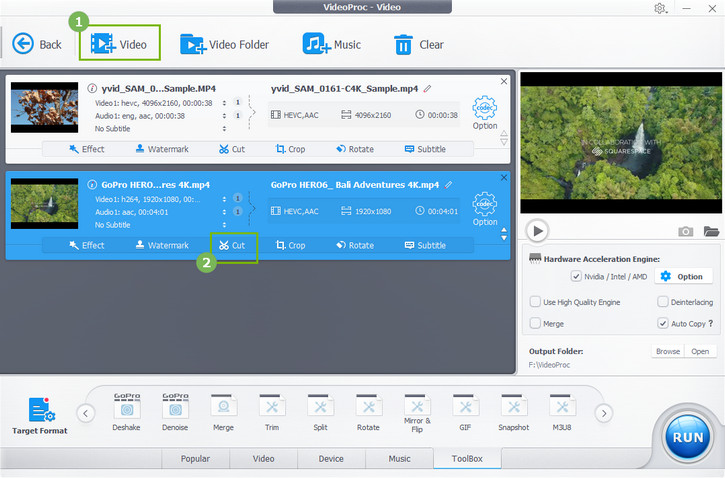Open Rotate for yvid_SAM video

pyautogui.click(x=355, y=149)
